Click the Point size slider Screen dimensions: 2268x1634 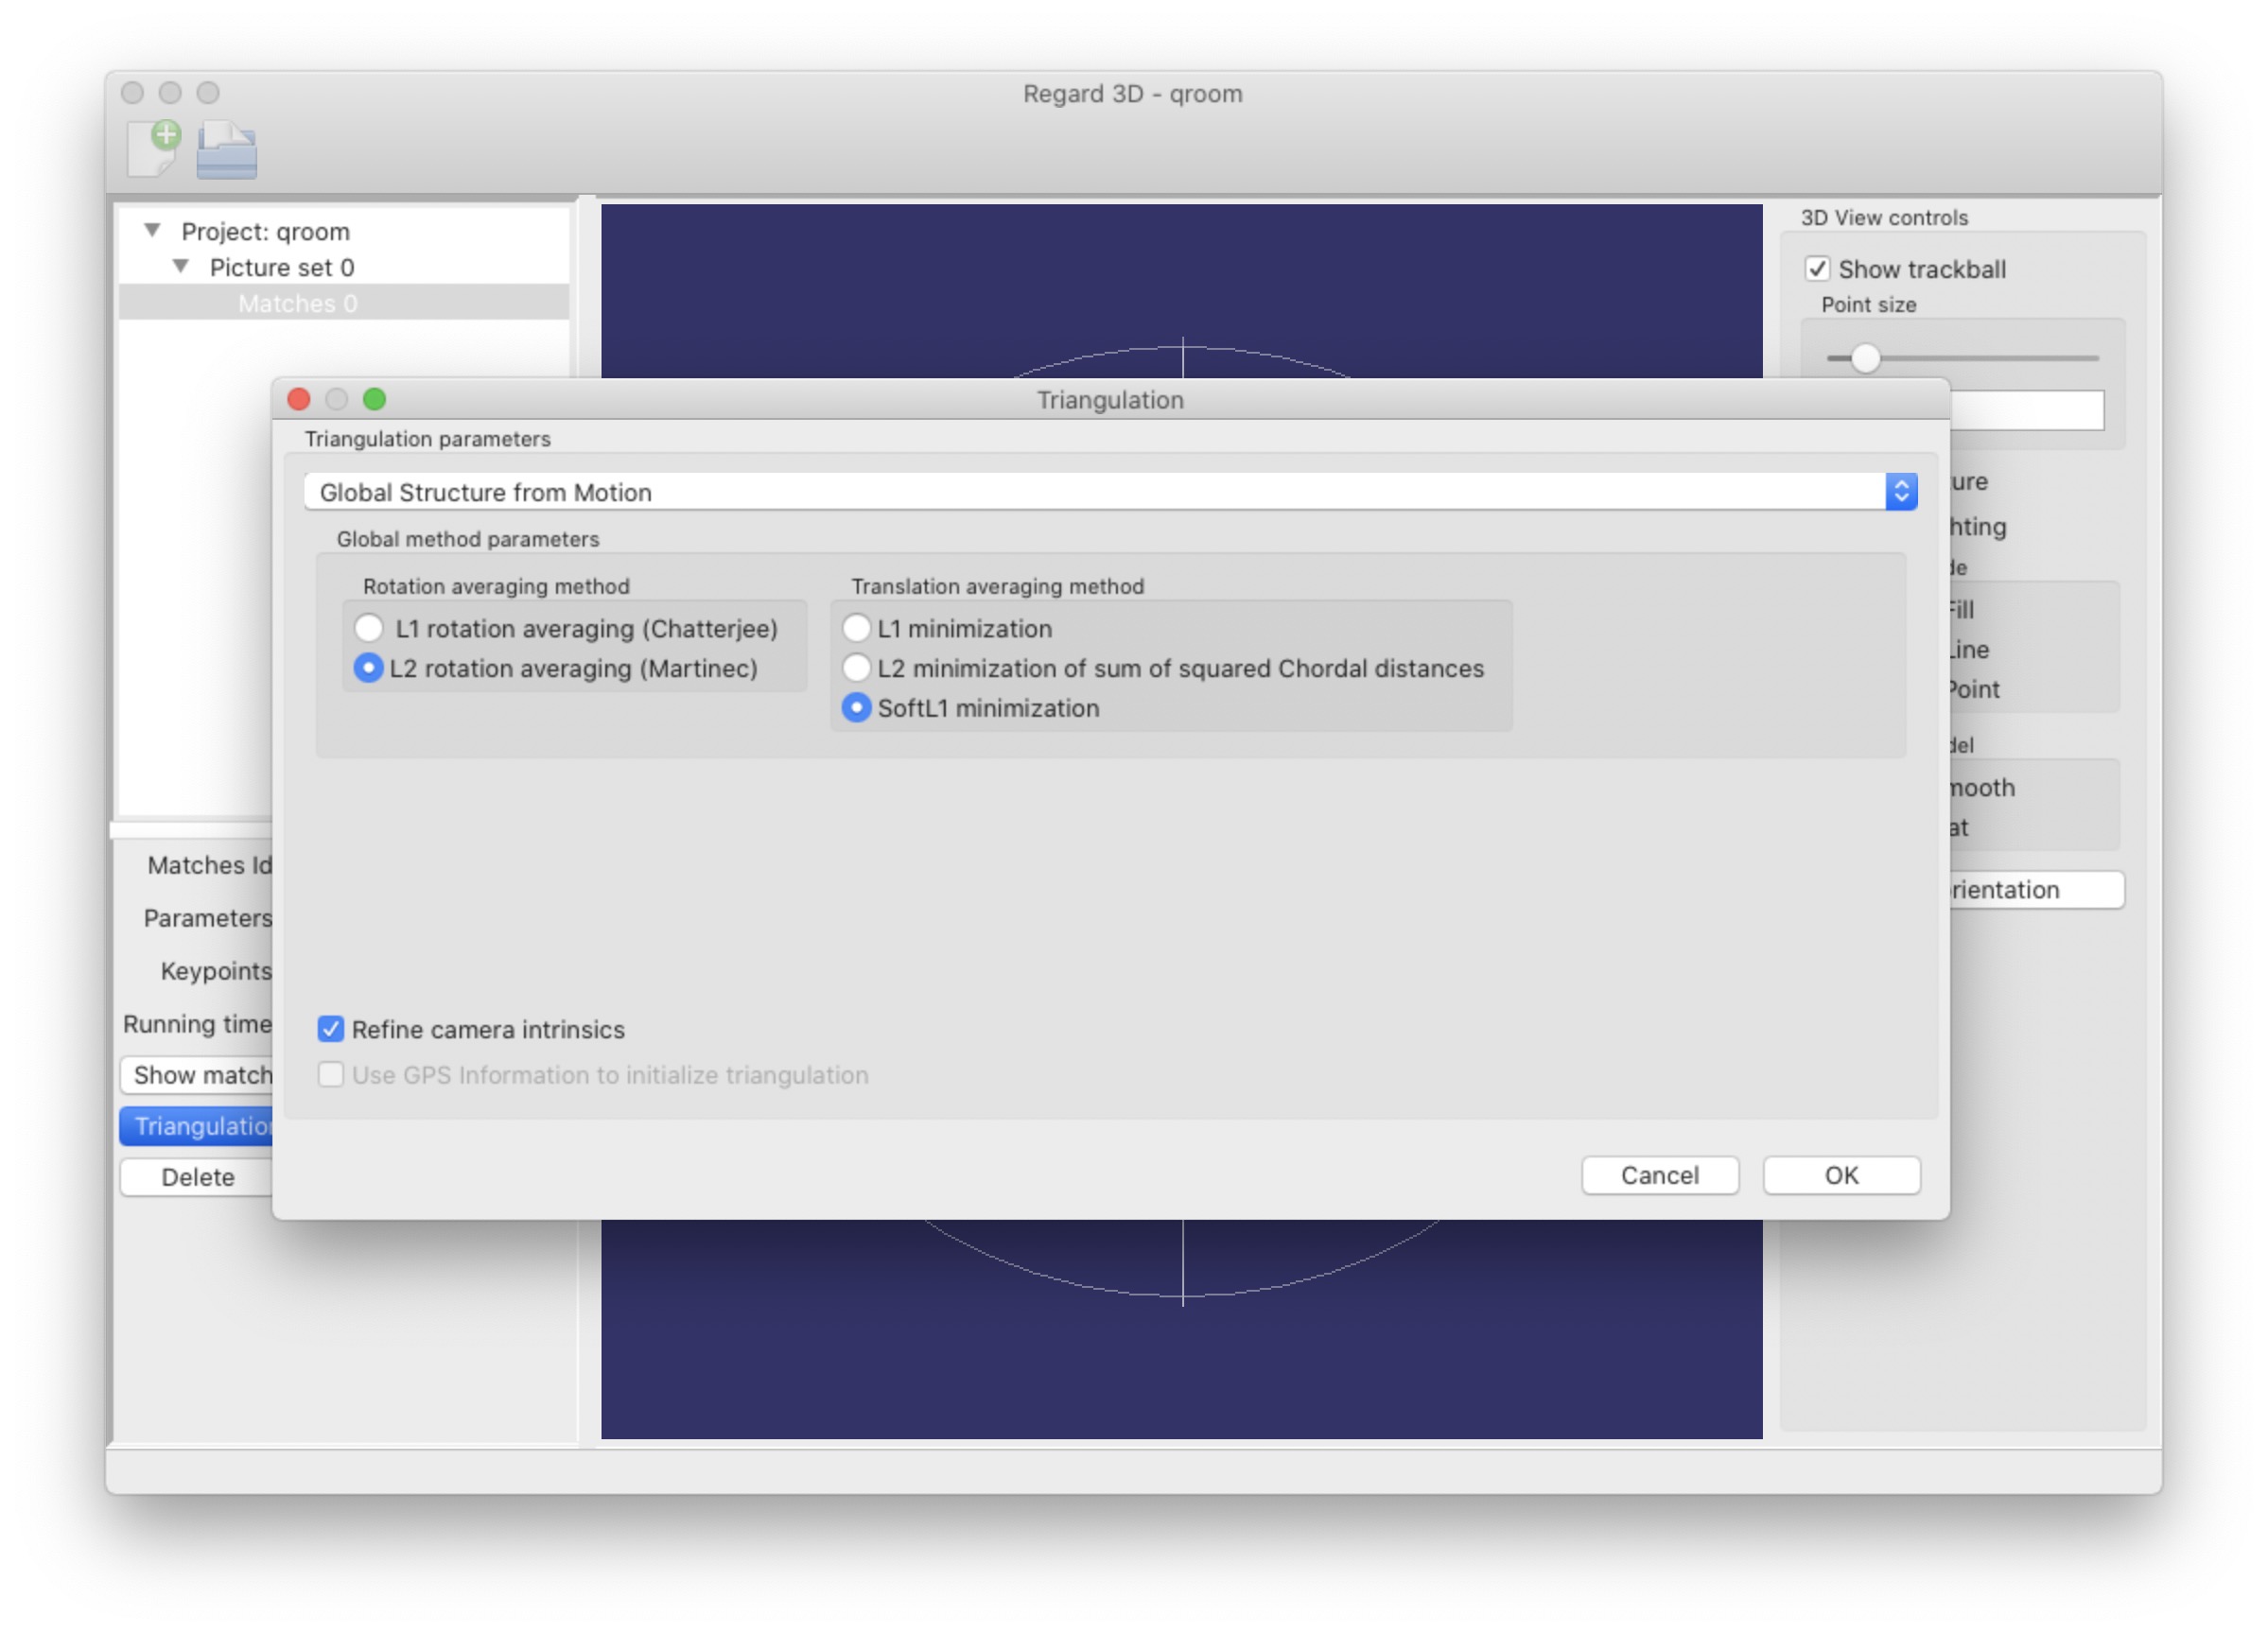click(1864, 358)
